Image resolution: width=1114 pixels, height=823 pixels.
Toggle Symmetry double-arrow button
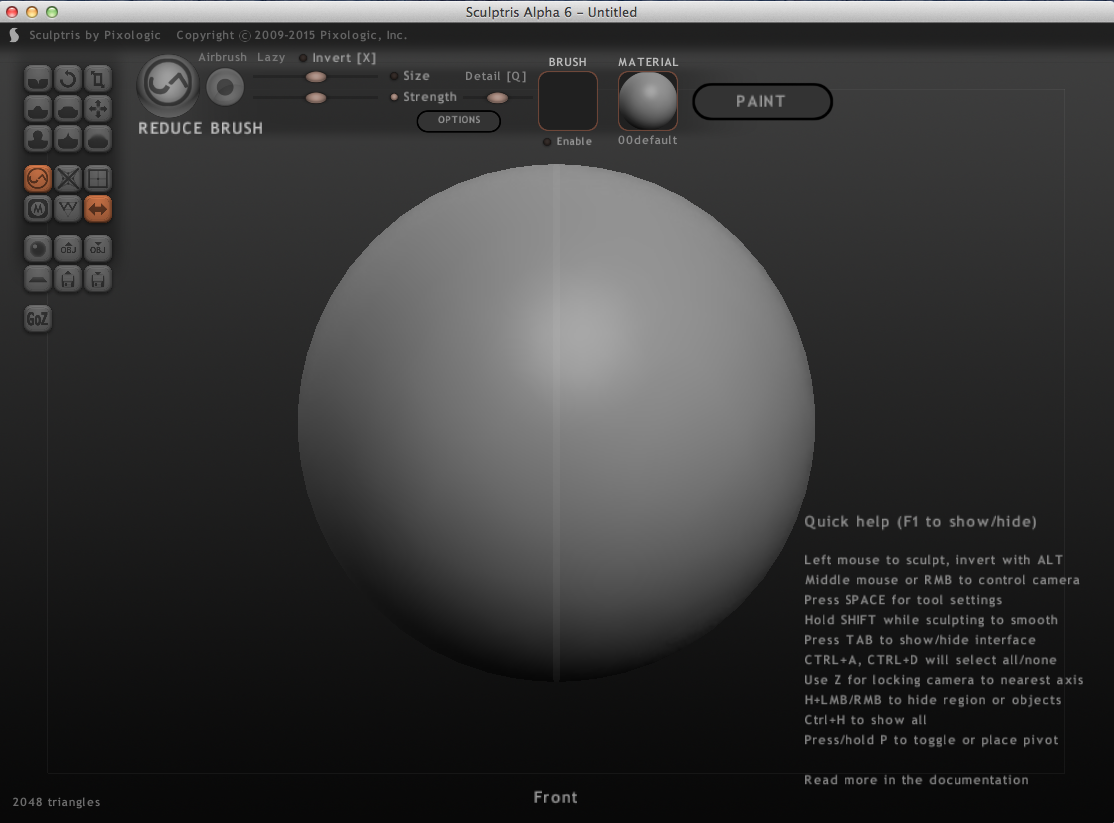pos(98,208)
